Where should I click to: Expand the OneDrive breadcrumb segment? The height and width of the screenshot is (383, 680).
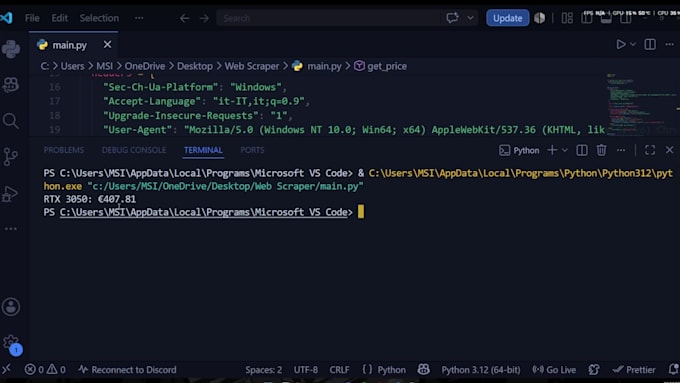145,66
